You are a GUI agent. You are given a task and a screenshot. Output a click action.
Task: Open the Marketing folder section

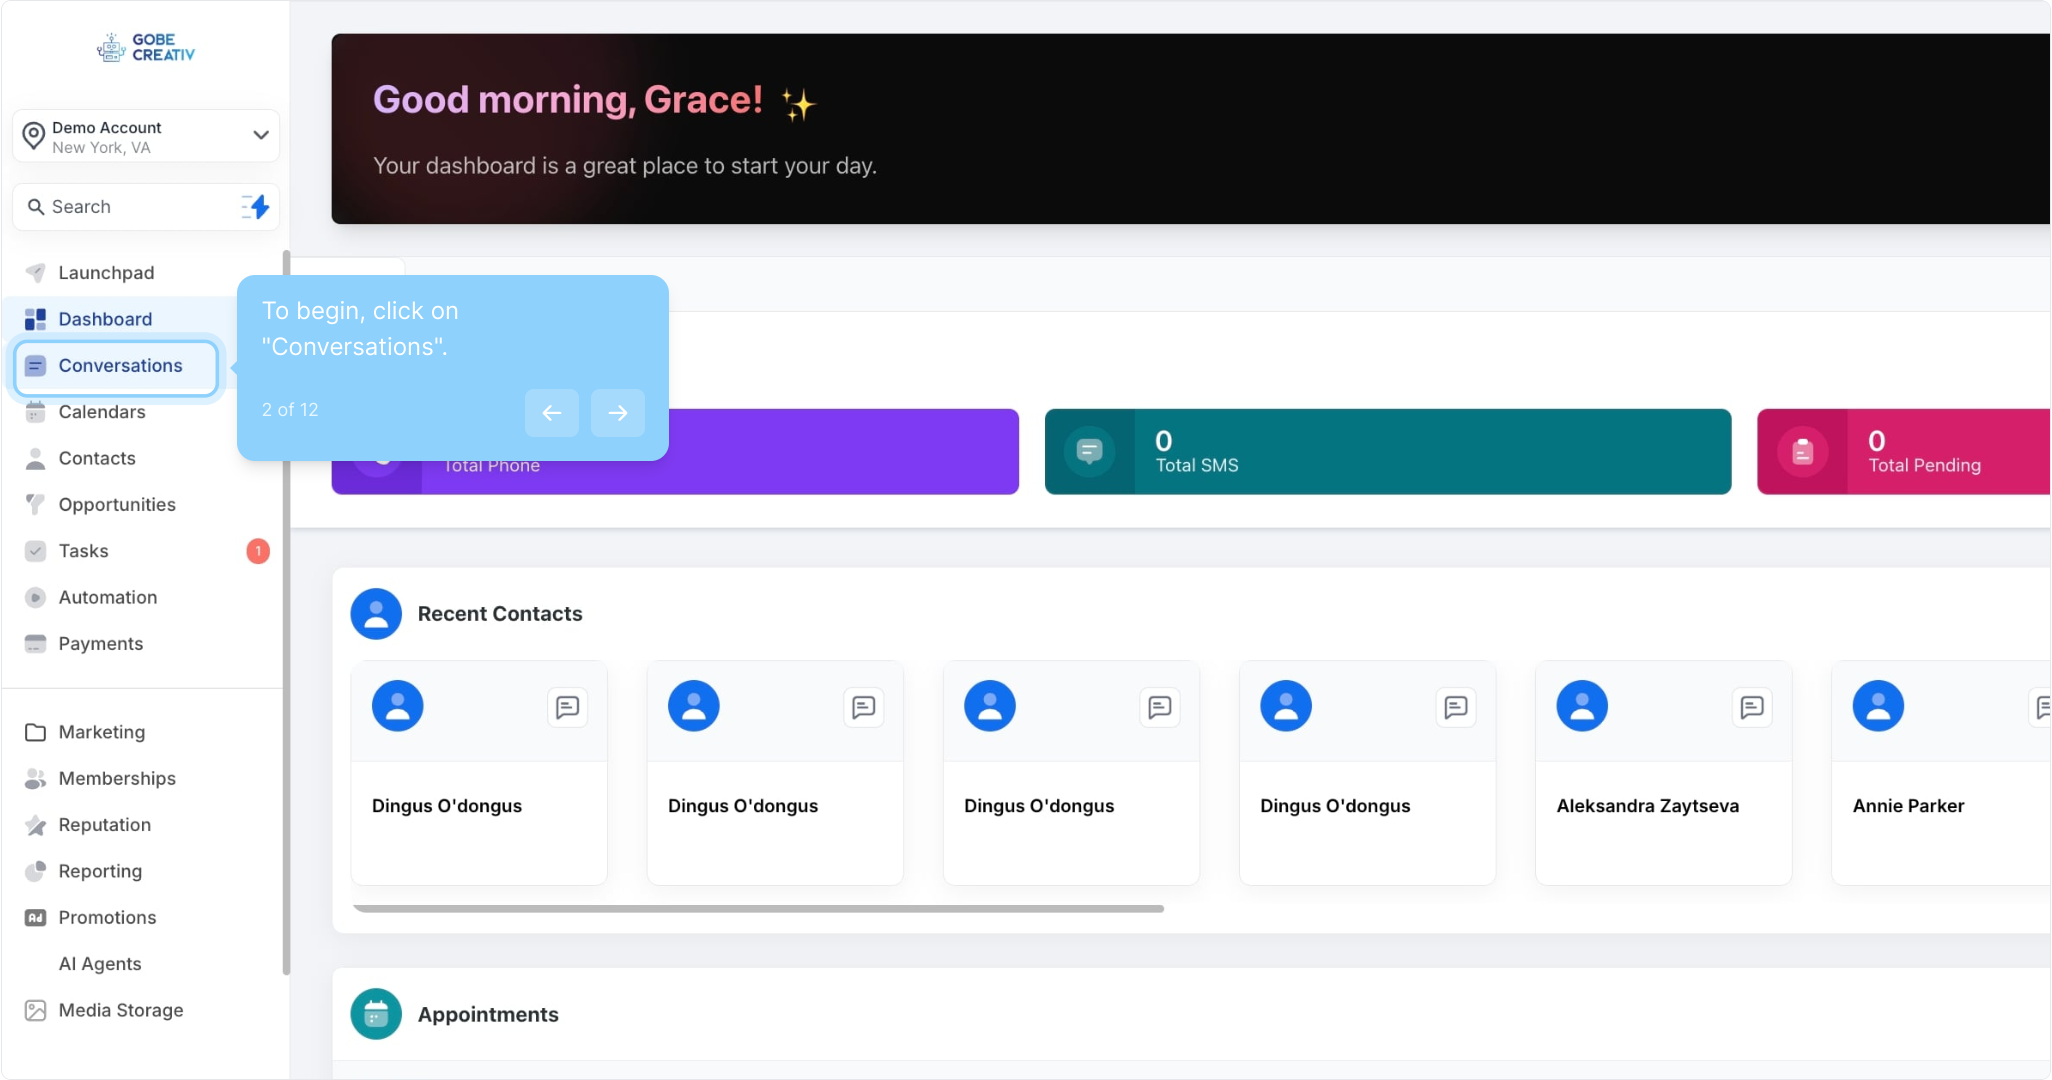(101, 732)
